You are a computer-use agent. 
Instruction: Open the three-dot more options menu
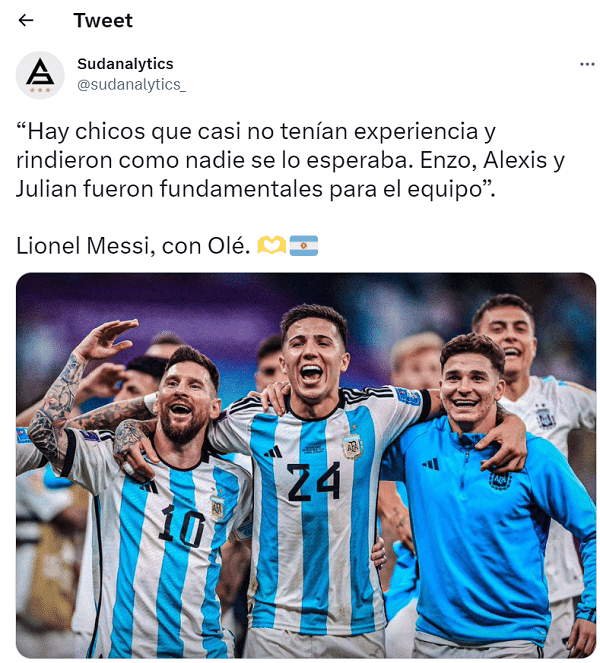[587, 64]
